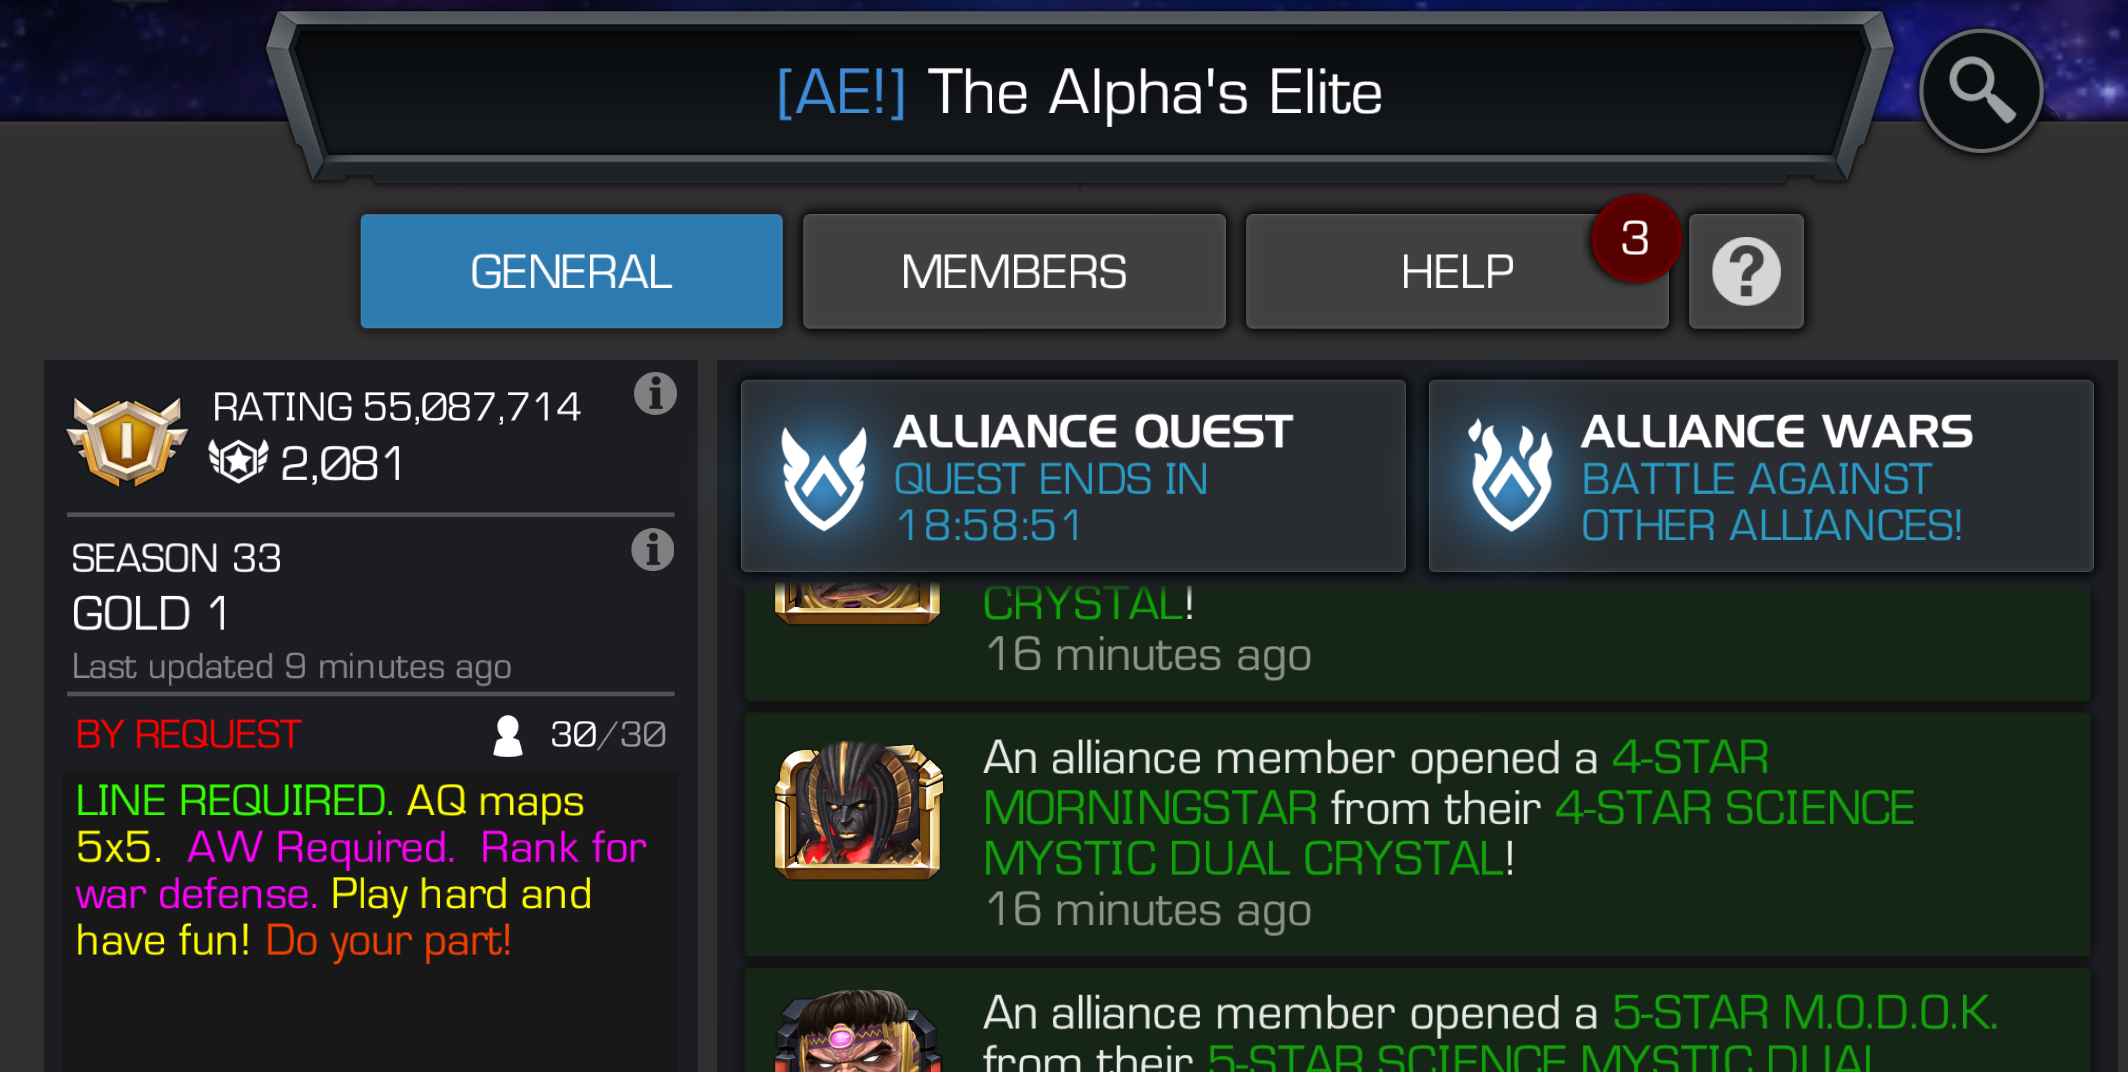Open the Alliance Wars battle panel
The height and width of the screenshot is (1072, 2128).
(x=1761, y=476)
